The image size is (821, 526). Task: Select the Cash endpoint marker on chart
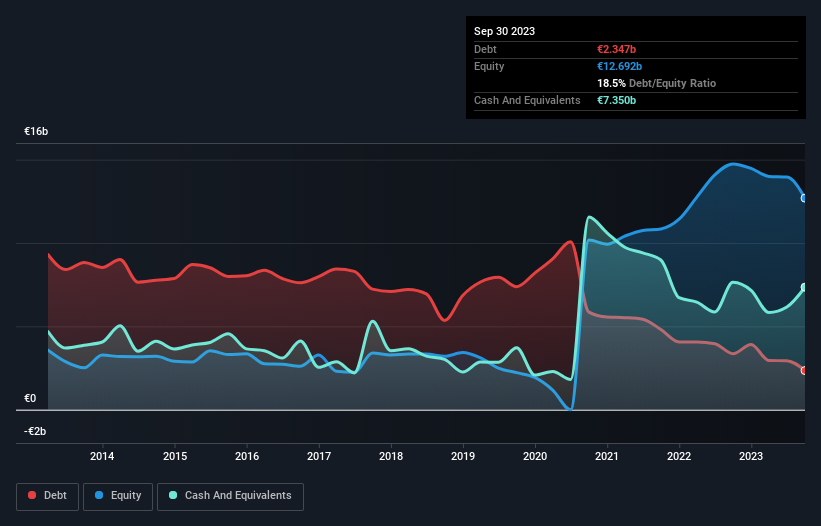point(804,287)
